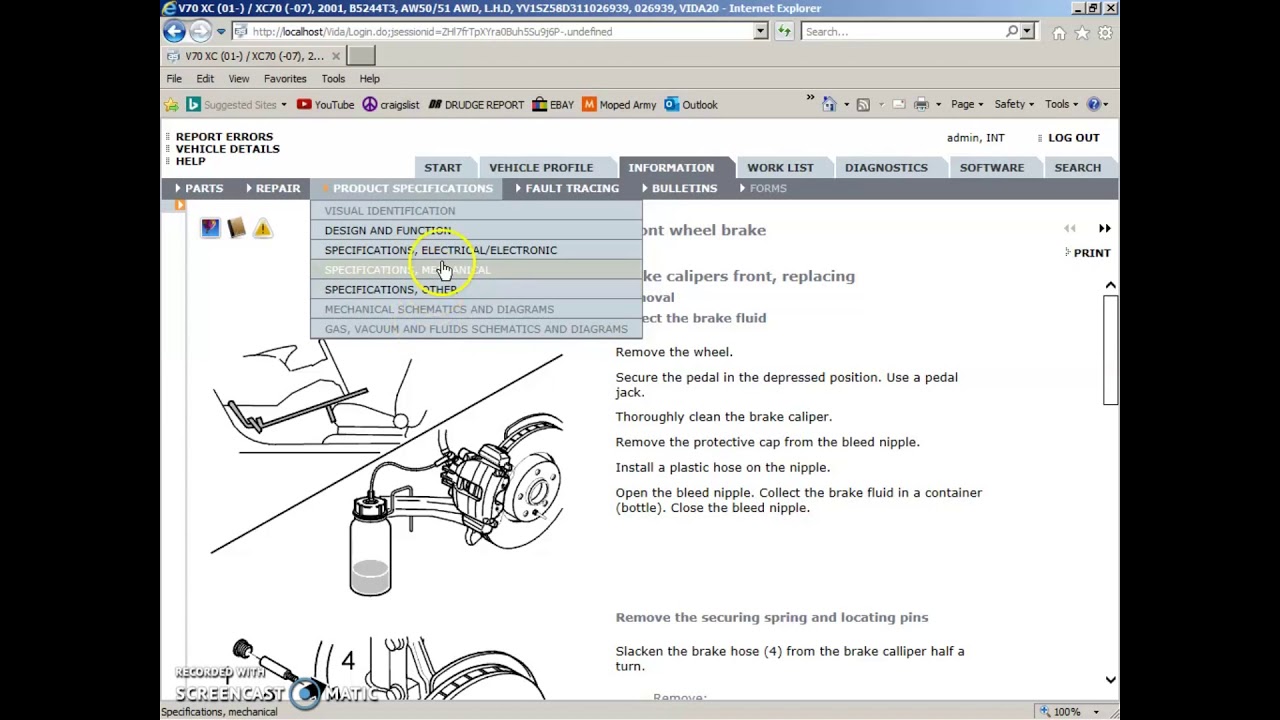The image size is (1280, 720).
Task: Refresh the page using the address bar refresh icon
Action: tap(784, 31)
